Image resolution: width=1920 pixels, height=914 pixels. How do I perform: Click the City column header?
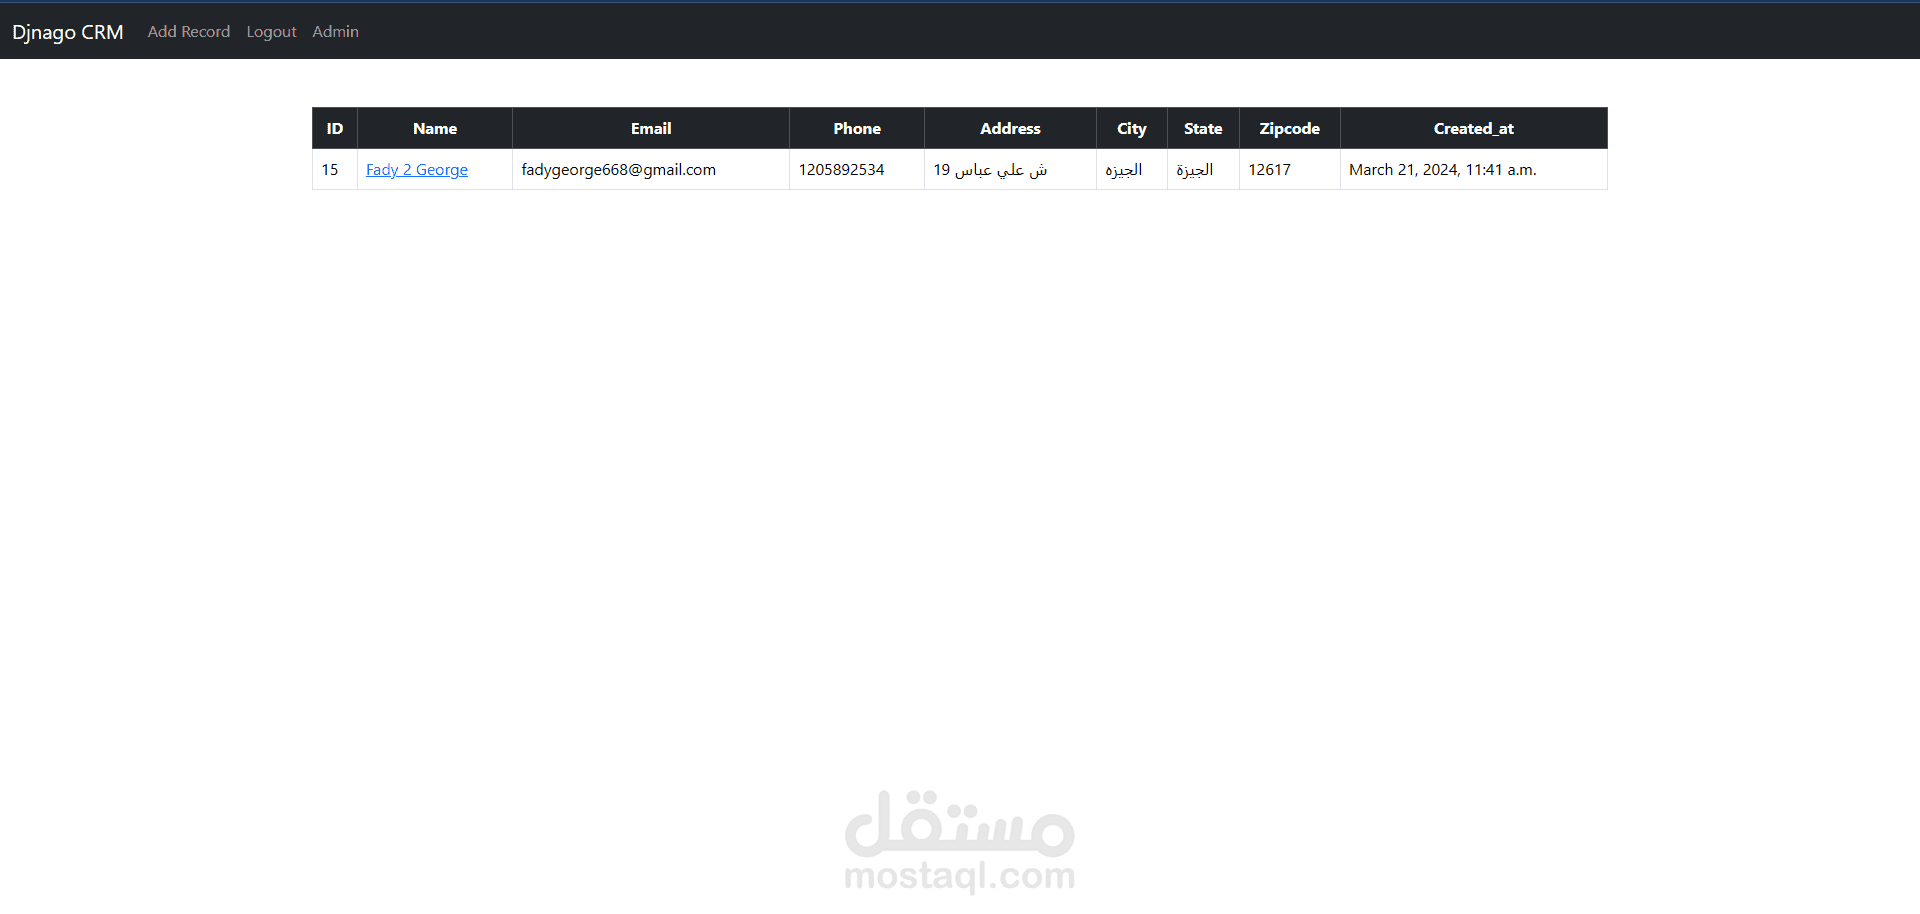point(1132,129)
